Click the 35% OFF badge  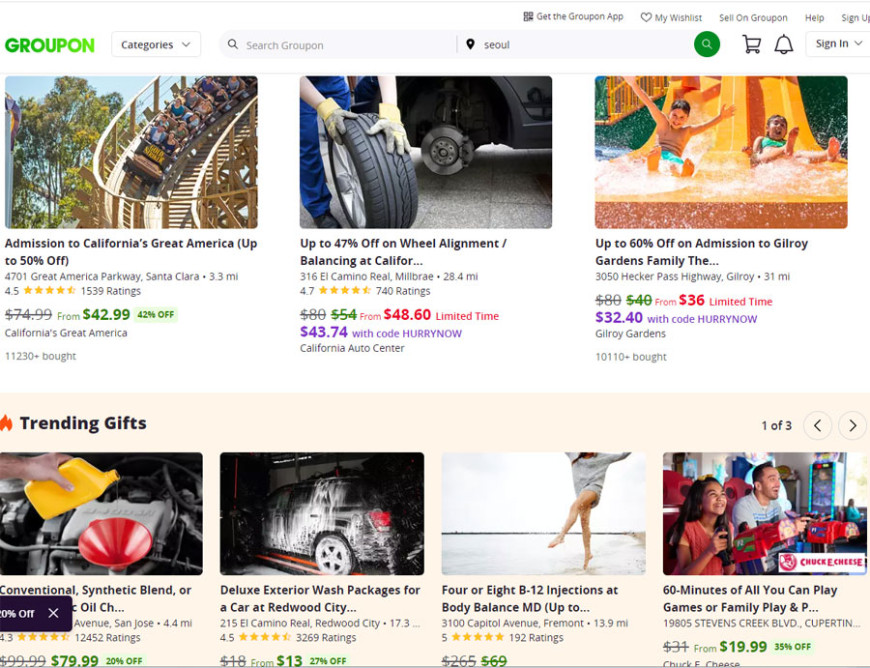pyautogui.click(x=792, y=647)
